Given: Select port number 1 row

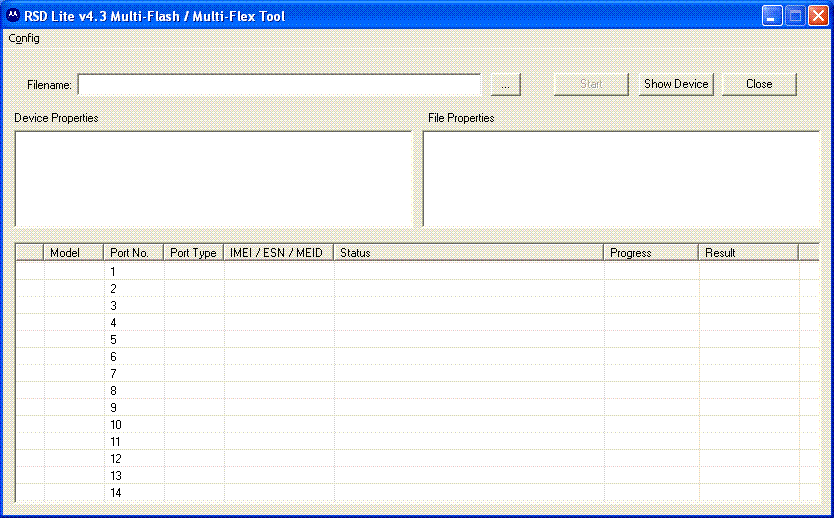Looking at the screenshot, I should (x=418, y=272).
